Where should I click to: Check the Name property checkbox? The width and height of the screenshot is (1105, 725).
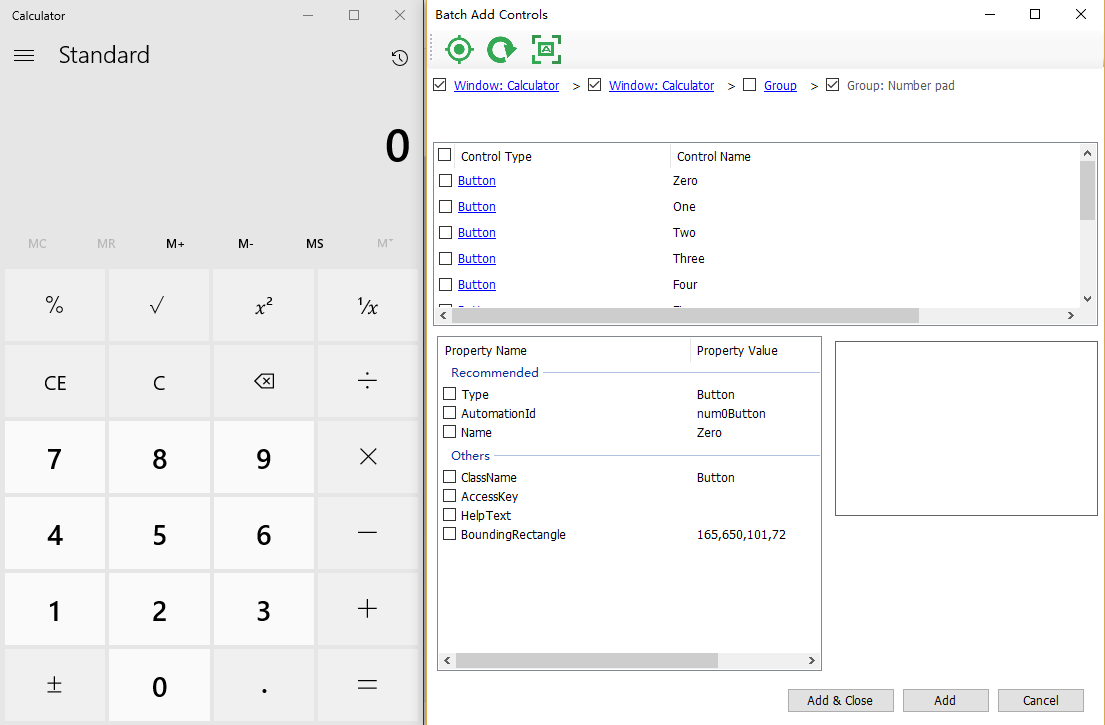450,431
